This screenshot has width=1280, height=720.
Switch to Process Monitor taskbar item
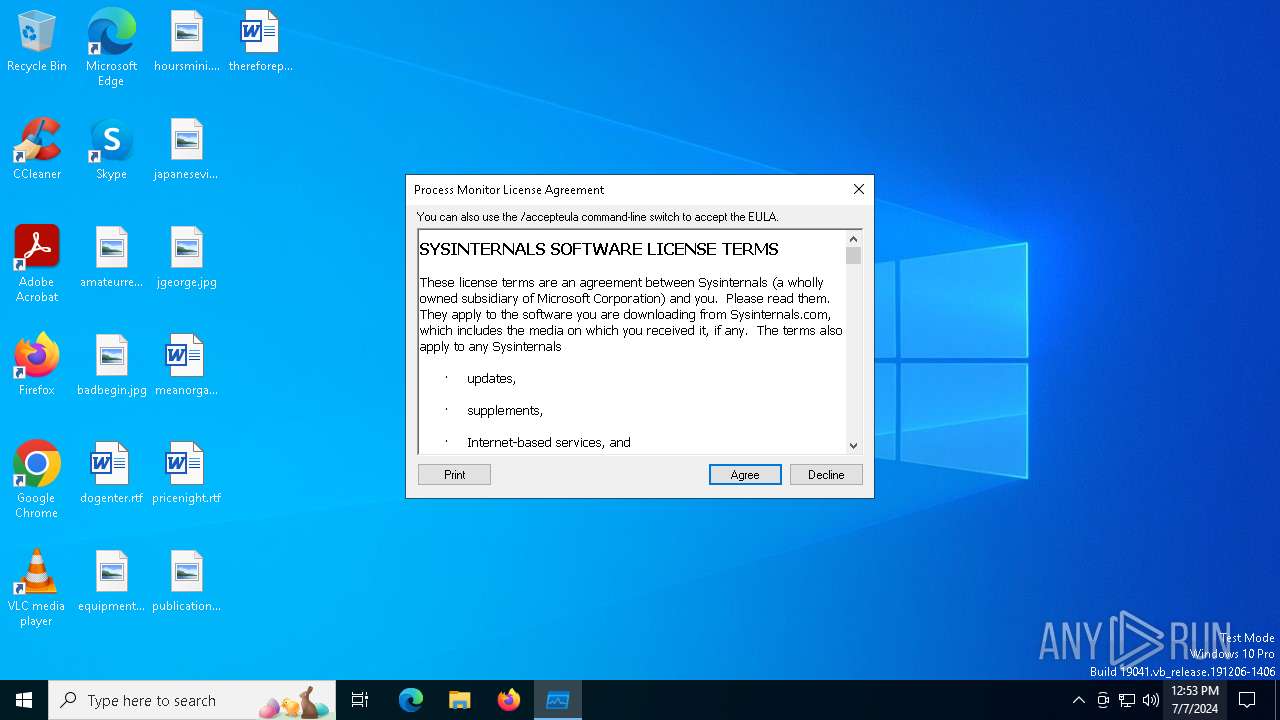(x=558, y=700)
